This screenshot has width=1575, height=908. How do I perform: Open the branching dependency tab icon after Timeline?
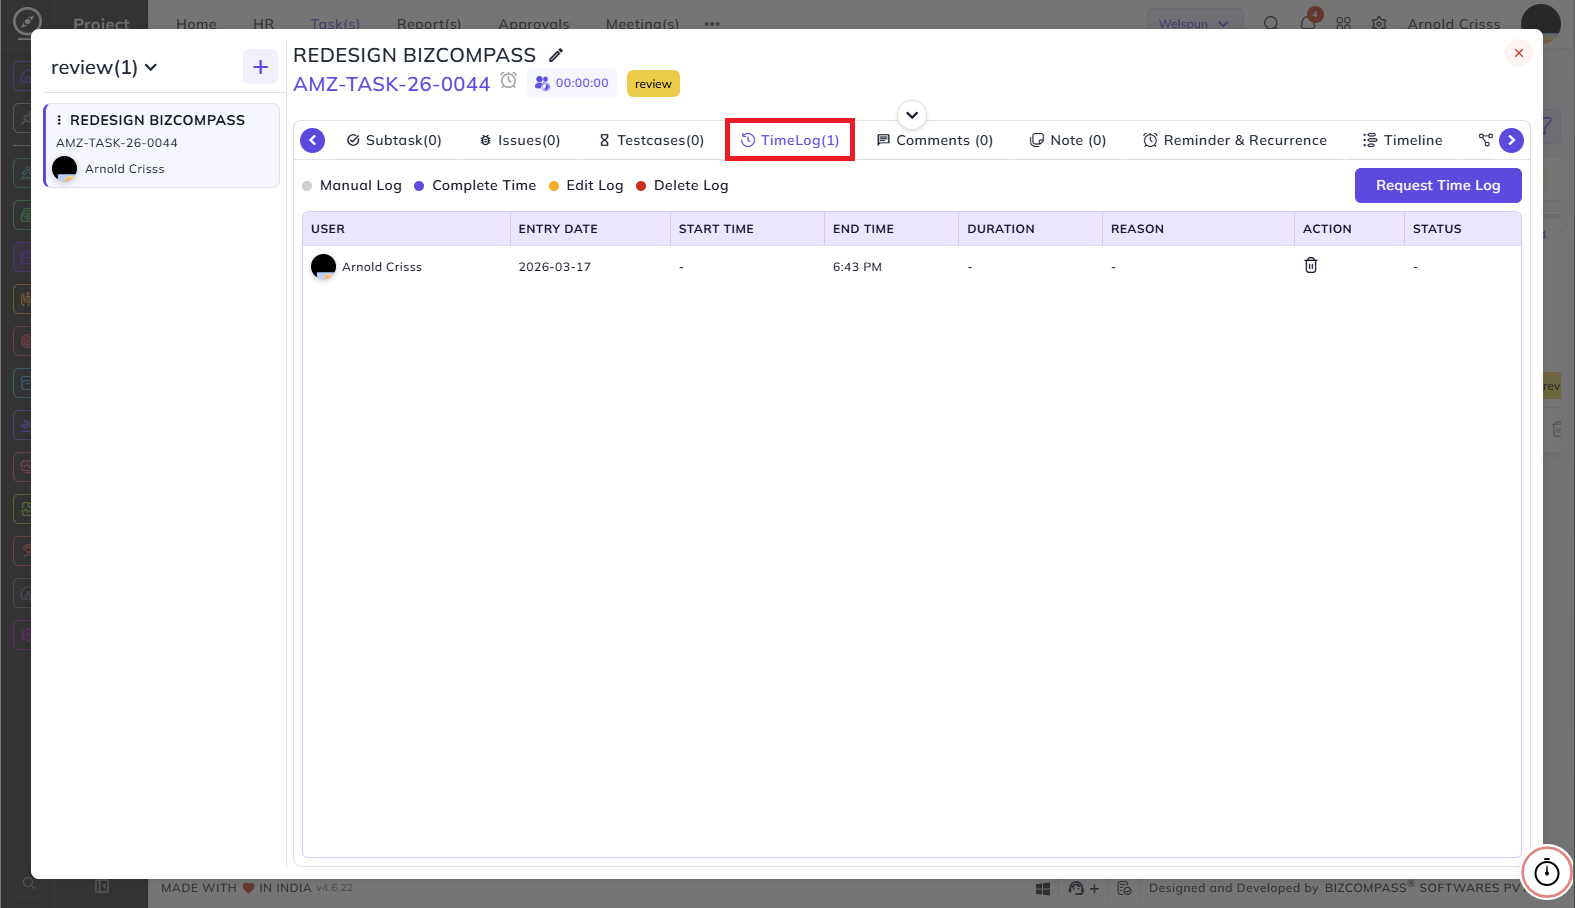coord(1485,140)
